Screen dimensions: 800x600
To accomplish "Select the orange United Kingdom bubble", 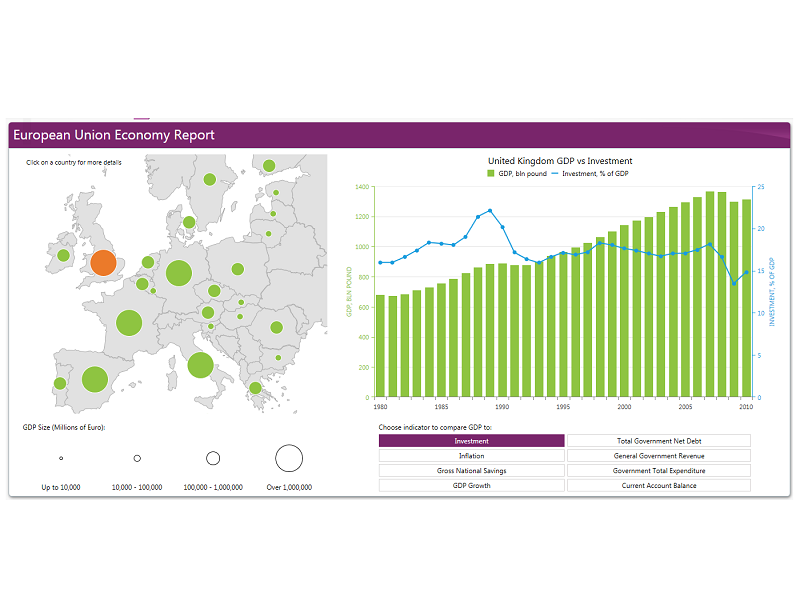I will point(103,263).
